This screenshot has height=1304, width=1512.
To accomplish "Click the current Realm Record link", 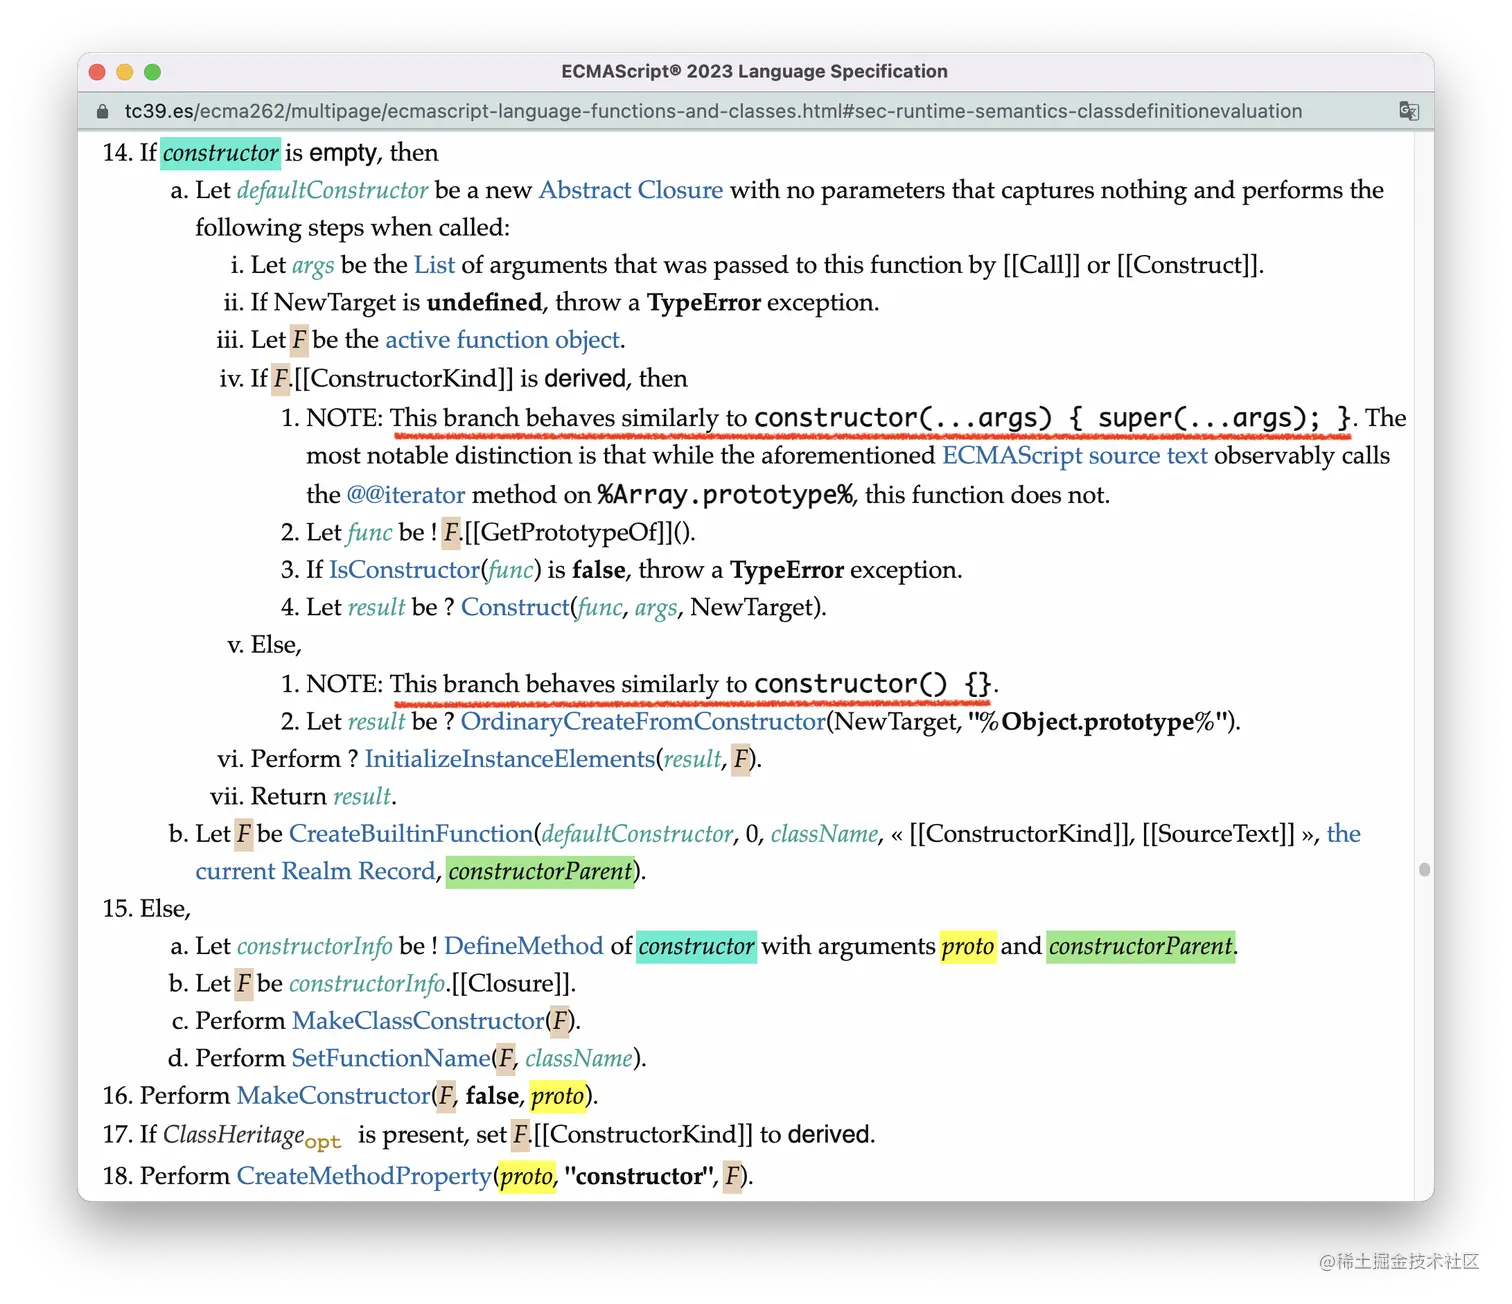I will click(x=315, y=871).
